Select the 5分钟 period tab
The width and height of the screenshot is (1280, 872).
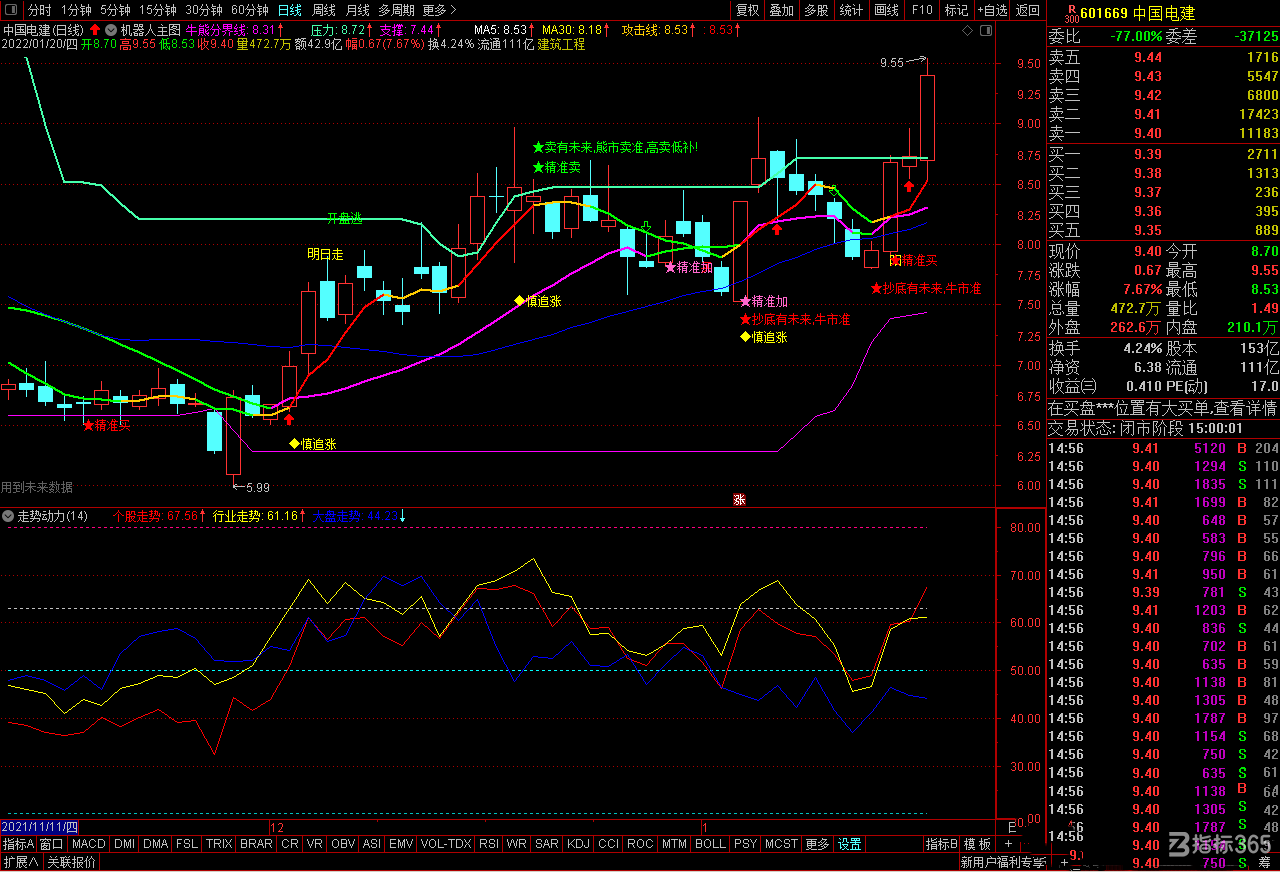pyautogui.click(x=115, y=10)
